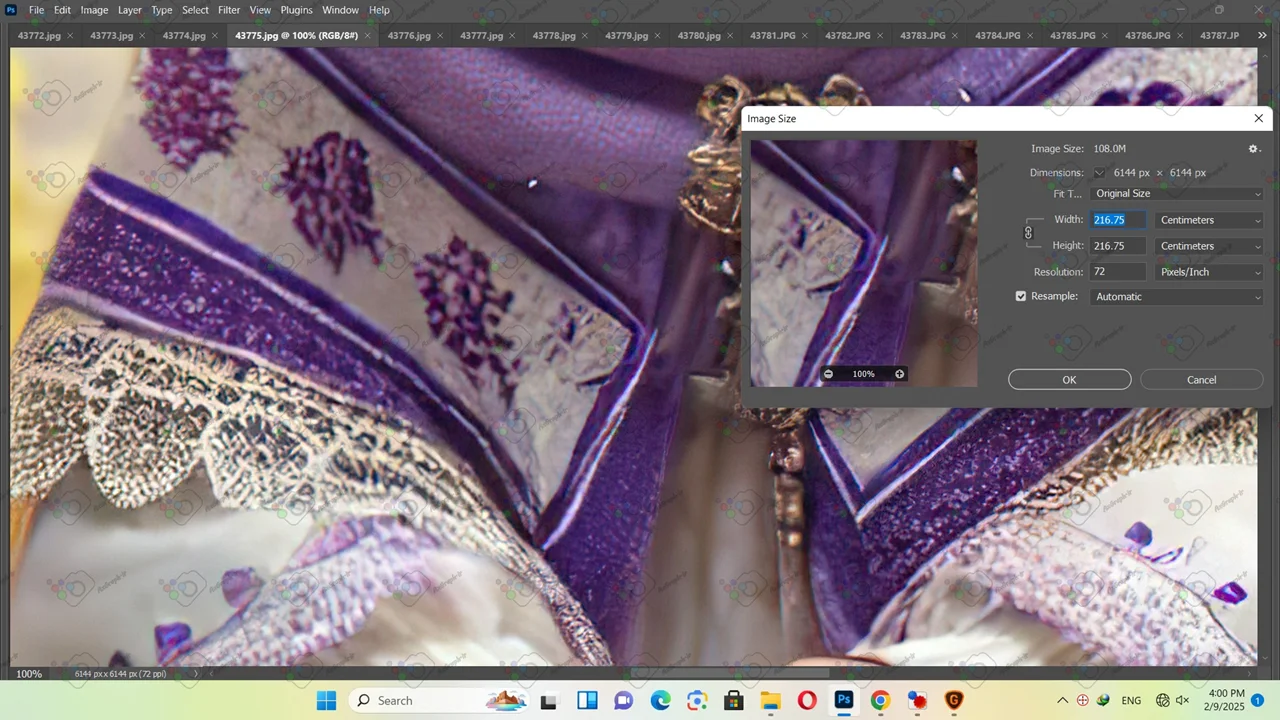Open Opera browser from the taskbar
Image resolution: width=1280 pixels, height=720 pixels.
[806, 701]
